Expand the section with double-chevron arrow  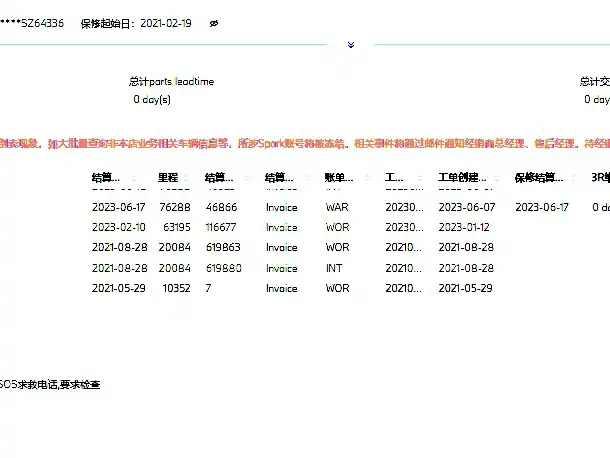click(351, 45)
